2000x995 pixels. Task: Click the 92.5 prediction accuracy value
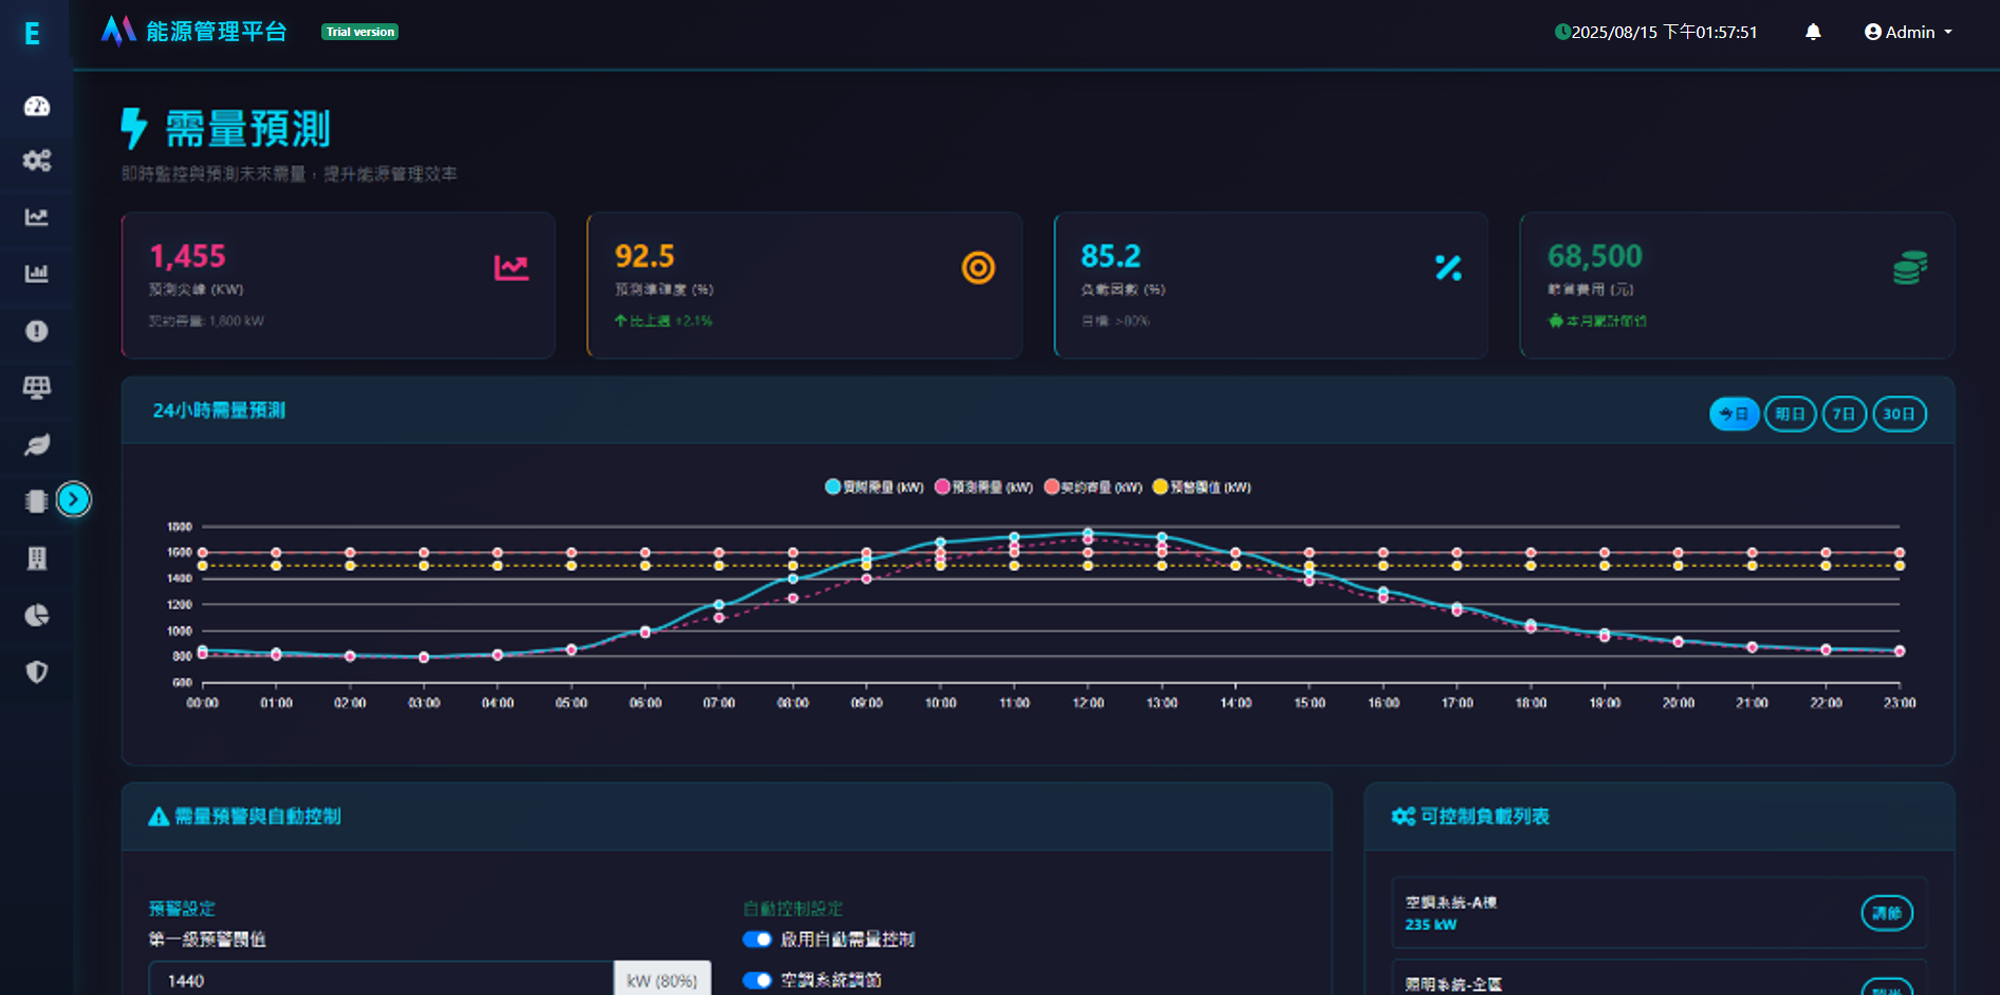[x=645, y=257]
